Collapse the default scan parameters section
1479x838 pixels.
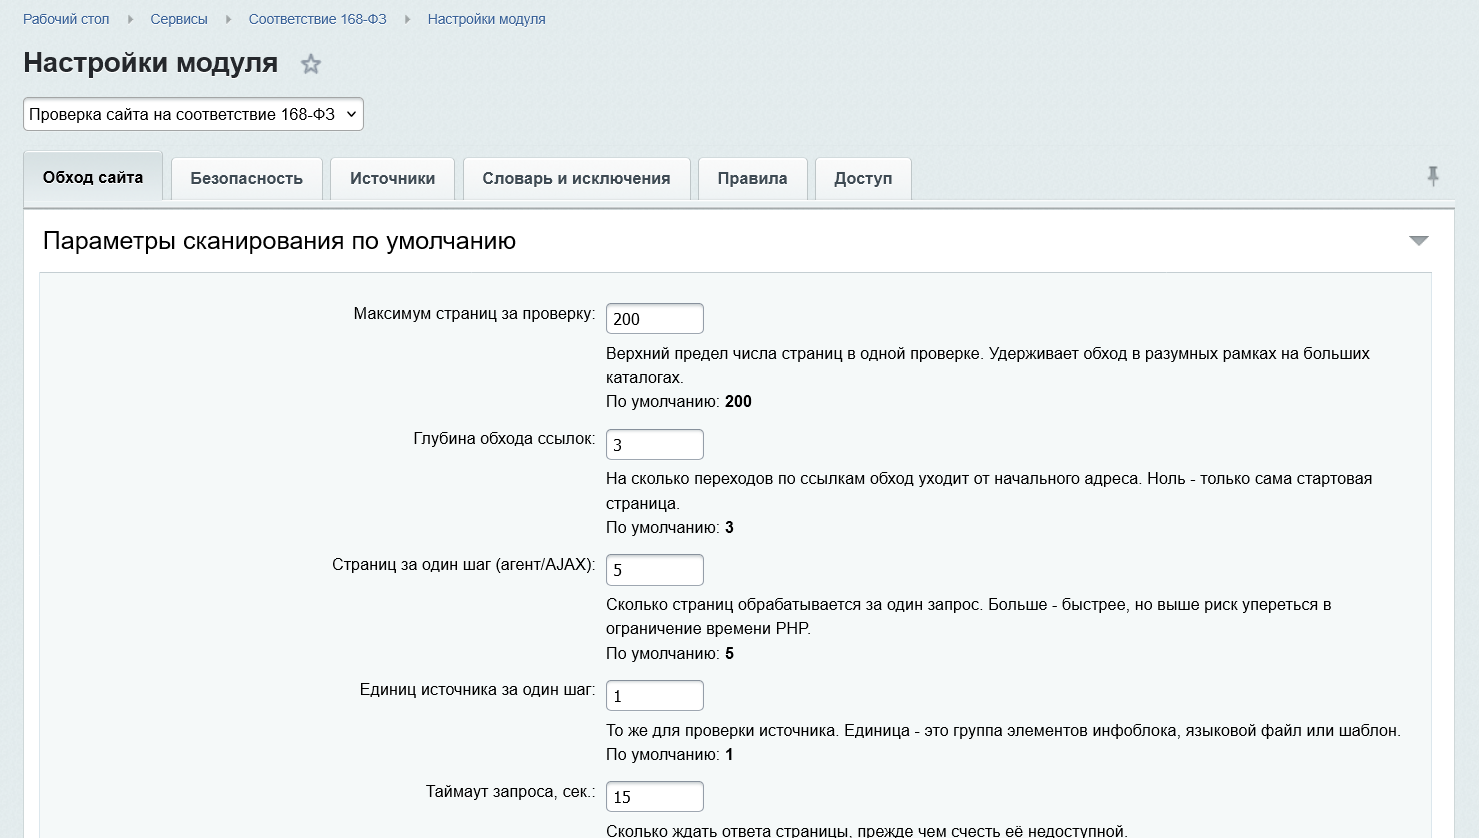[x=1418, y=241]
